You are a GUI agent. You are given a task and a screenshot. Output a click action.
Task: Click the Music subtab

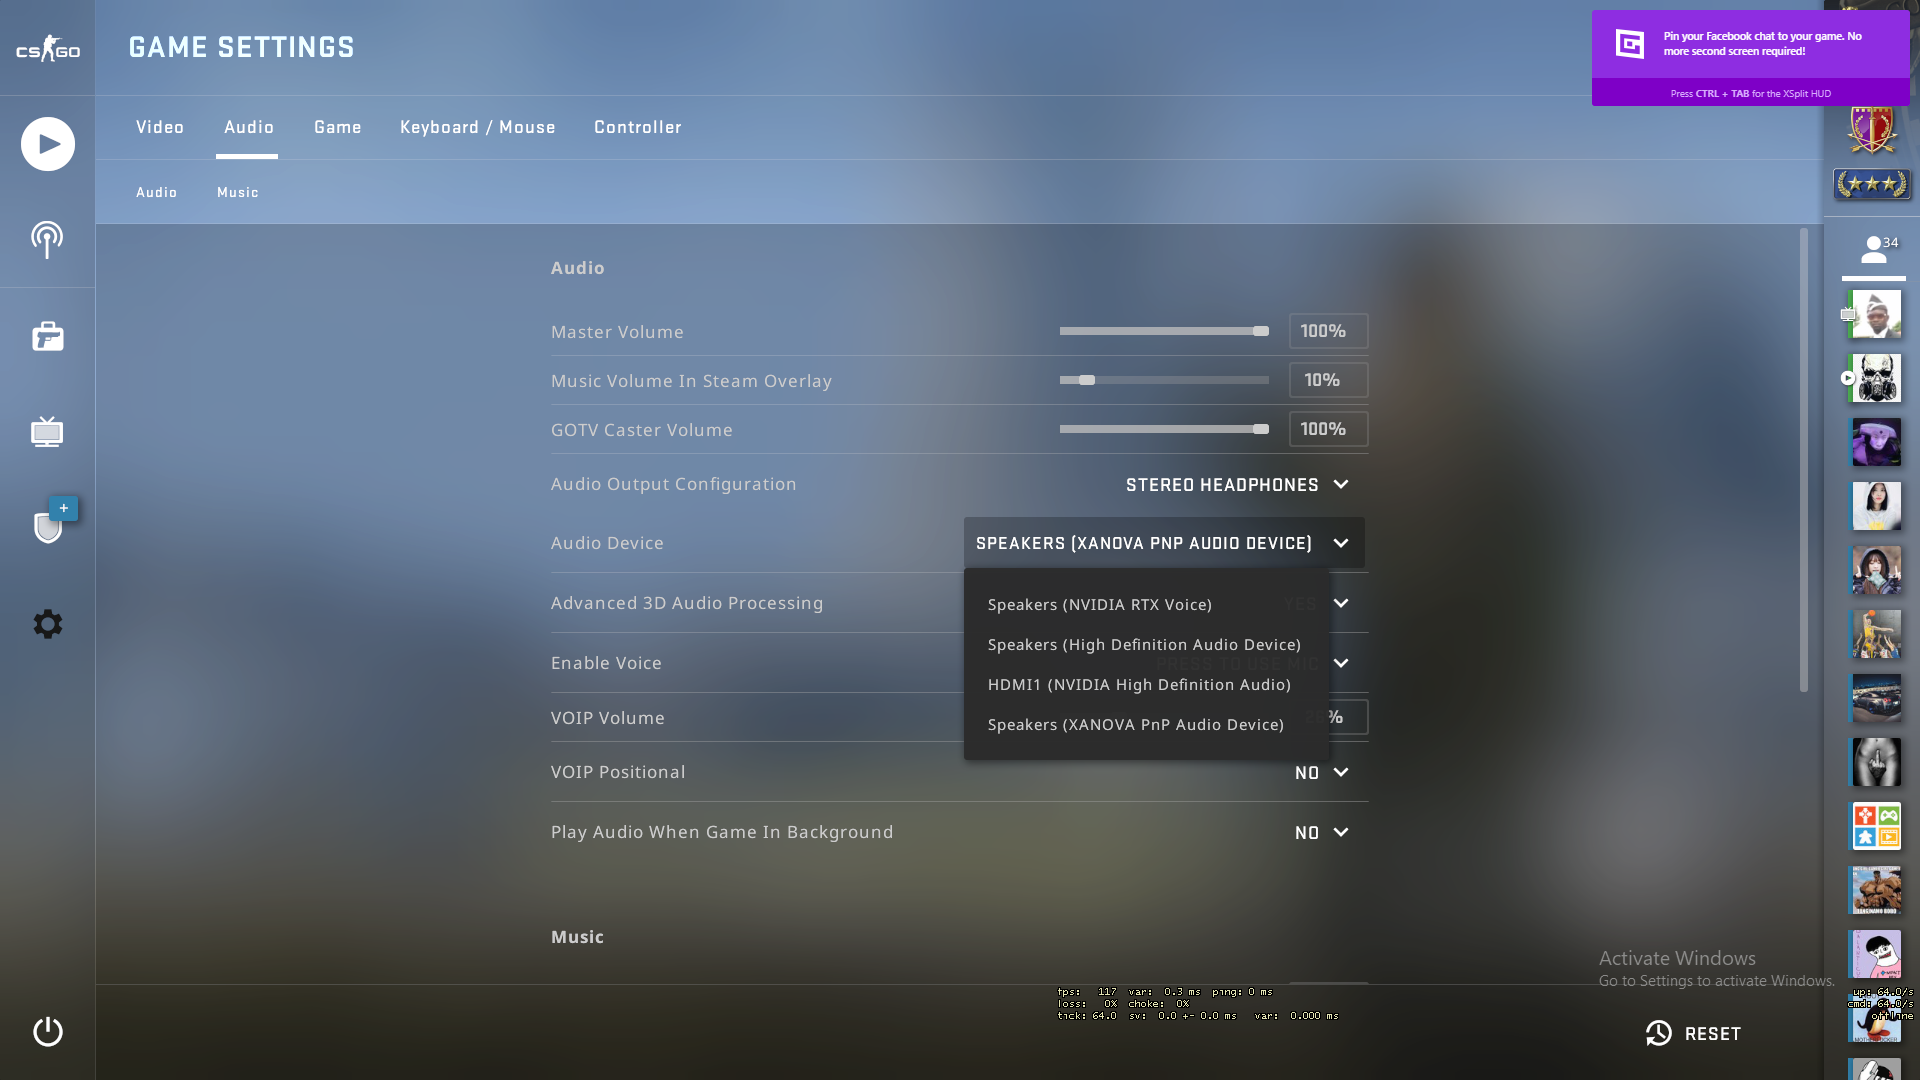239,191
